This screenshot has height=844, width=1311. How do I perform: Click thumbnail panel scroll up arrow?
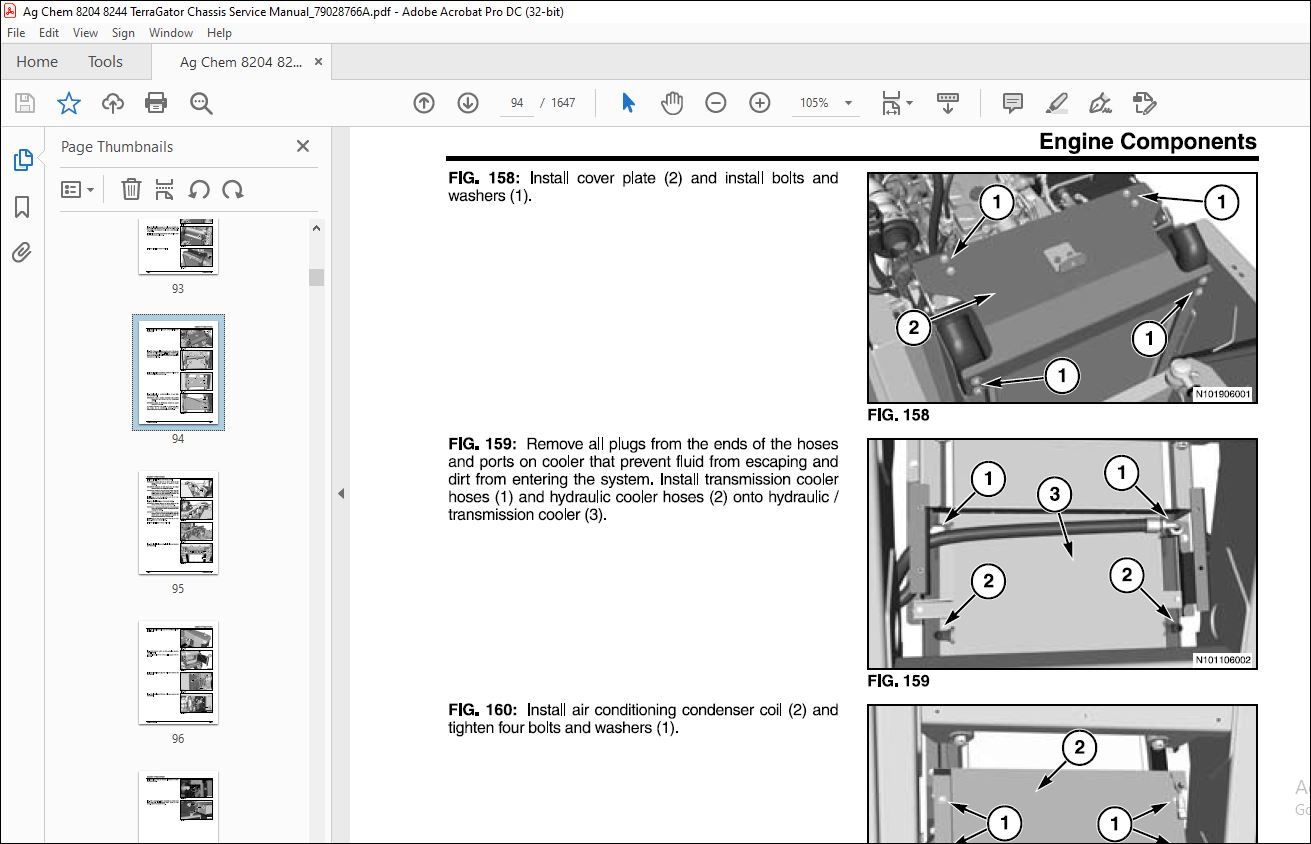(x=317, y=228)
